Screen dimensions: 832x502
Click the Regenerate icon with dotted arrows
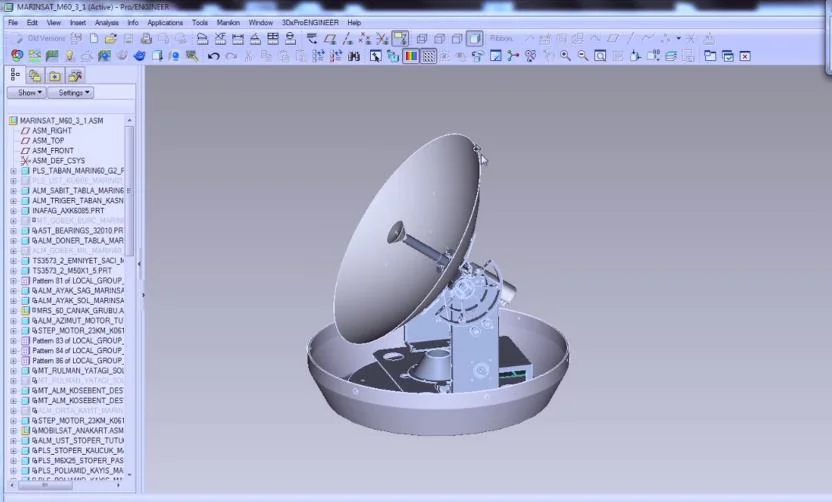click(x=318, y=56)
